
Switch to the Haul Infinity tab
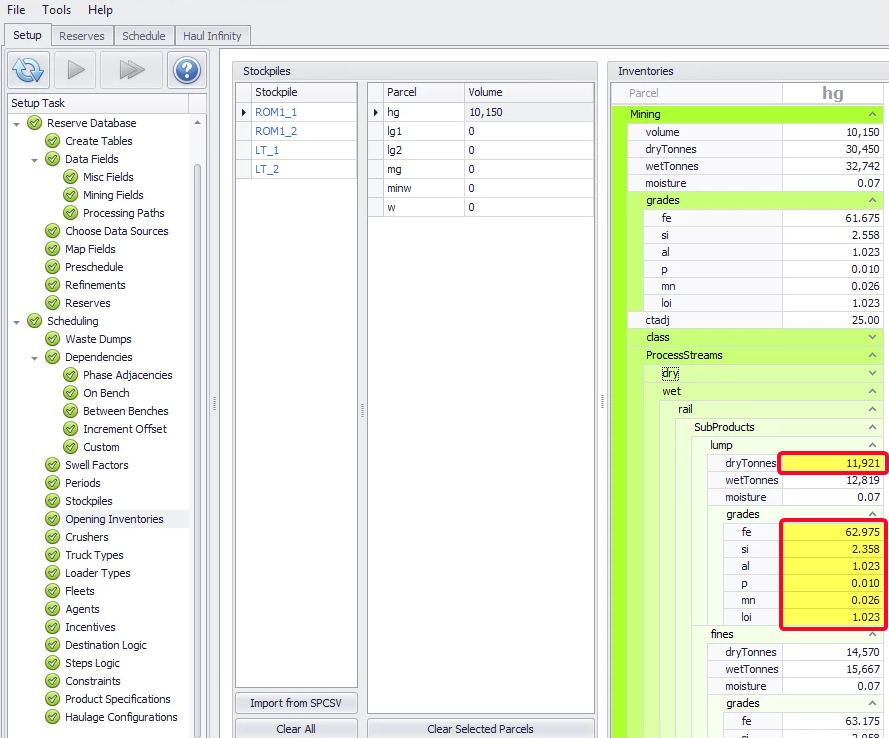click(212, 36)
